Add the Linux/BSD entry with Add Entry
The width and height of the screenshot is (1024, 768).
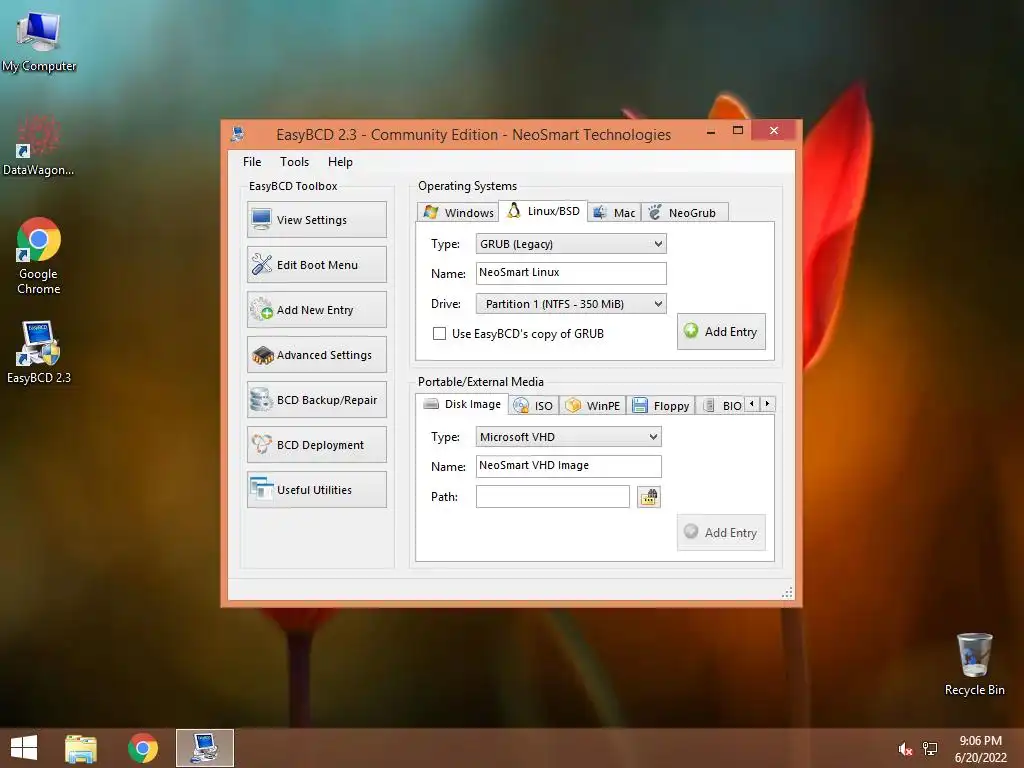tap(721, 332)
